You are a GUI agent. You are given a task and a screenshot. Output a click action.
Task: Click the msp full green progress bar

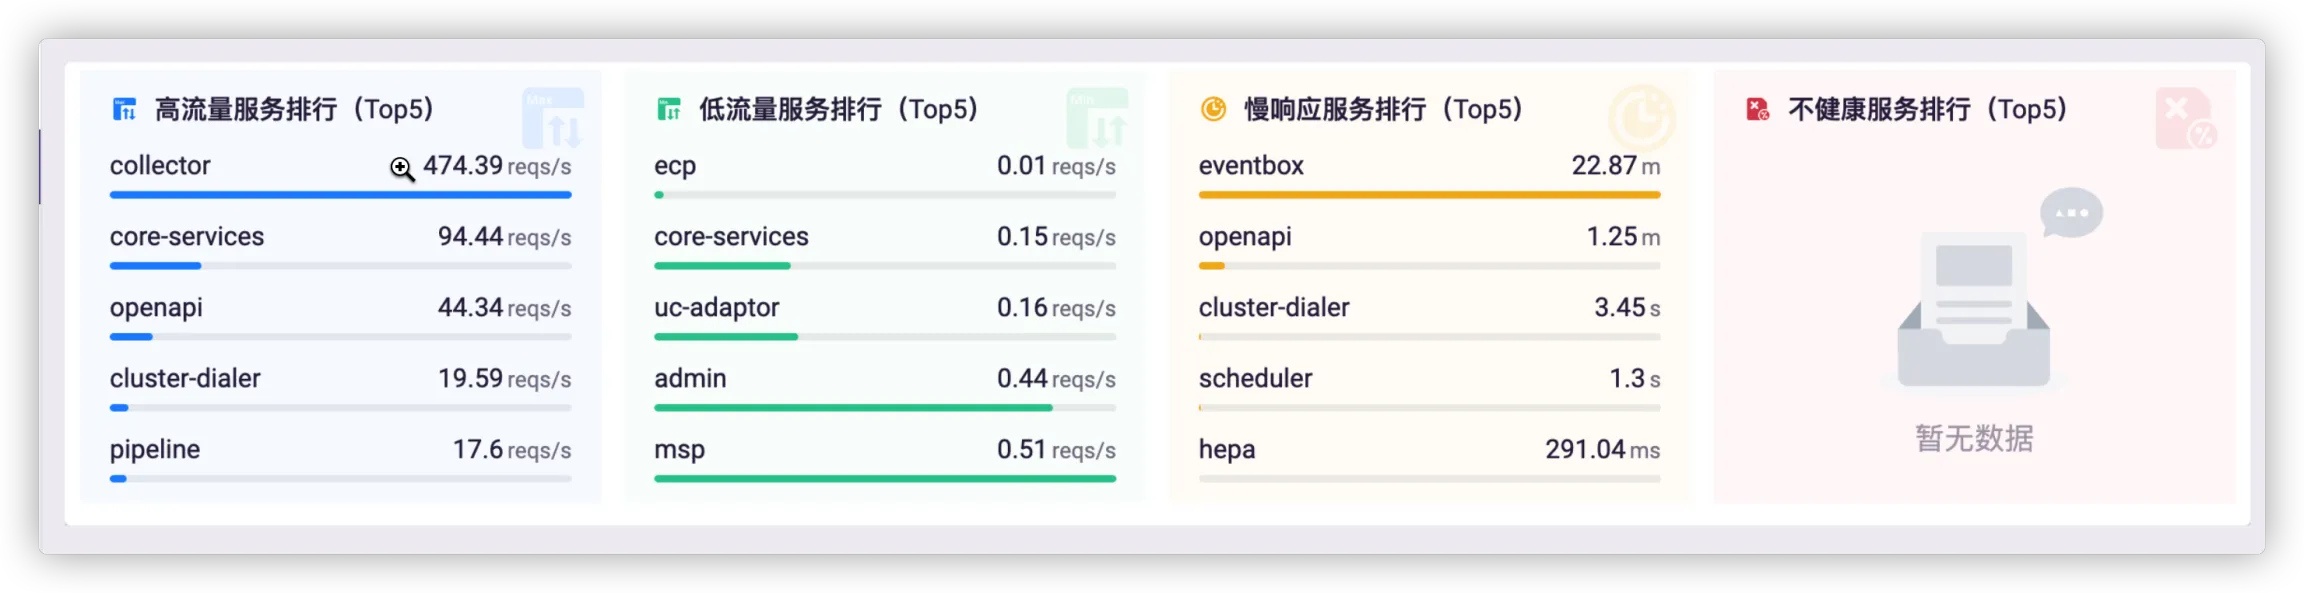coord(885,479)
